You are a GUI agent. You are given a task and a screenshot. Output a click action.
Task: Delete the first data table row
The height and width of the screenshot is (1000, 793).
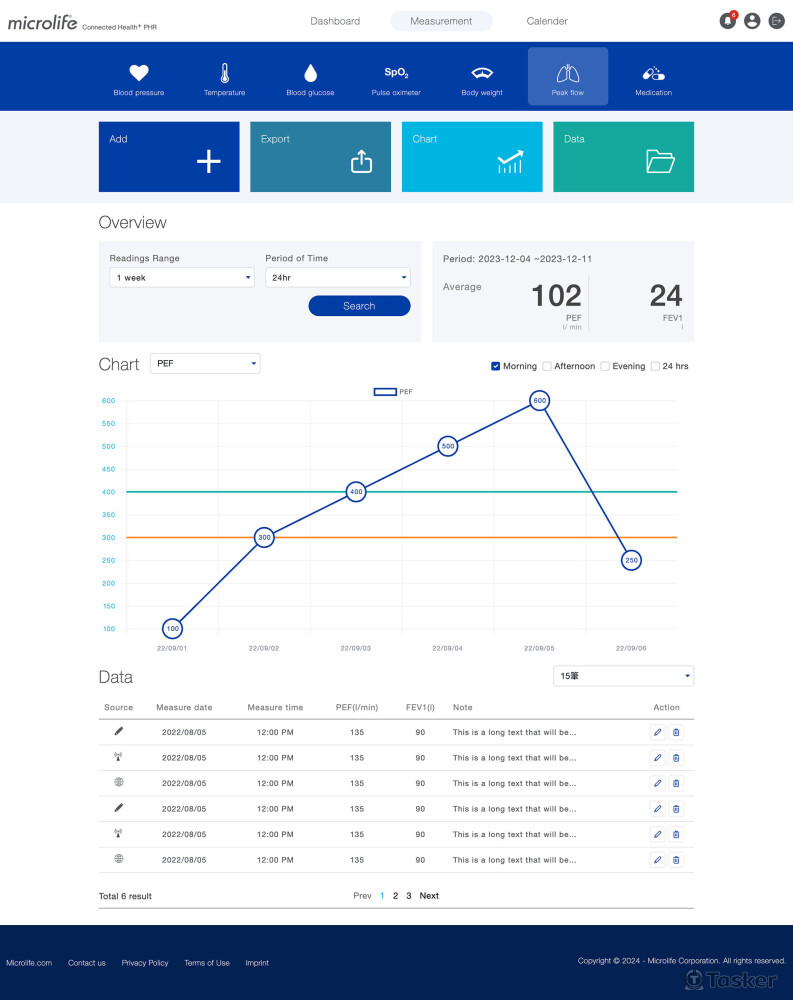676,732
